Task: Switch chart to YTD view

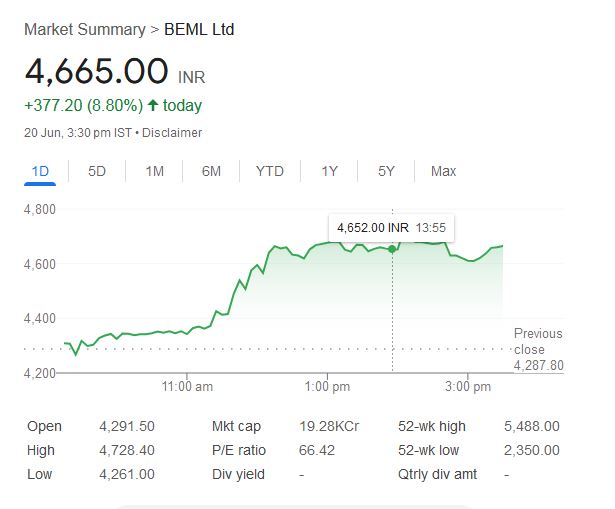Action: click(x=270, y=171)
